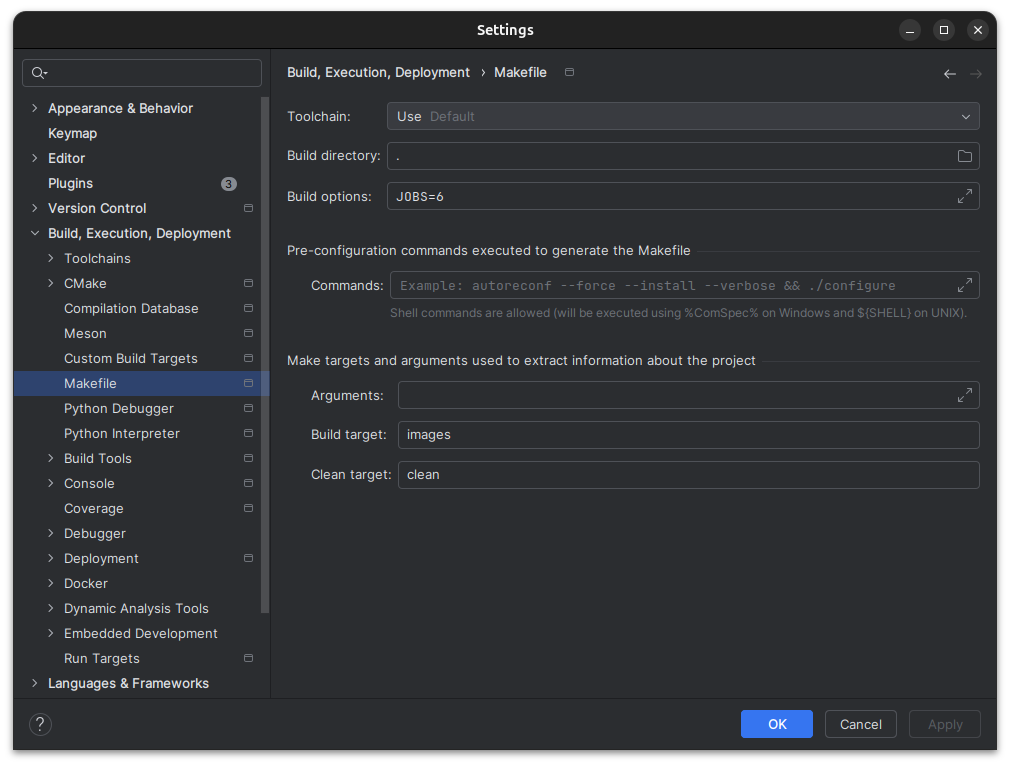Click project icon next to Deployment

[248, 558]
